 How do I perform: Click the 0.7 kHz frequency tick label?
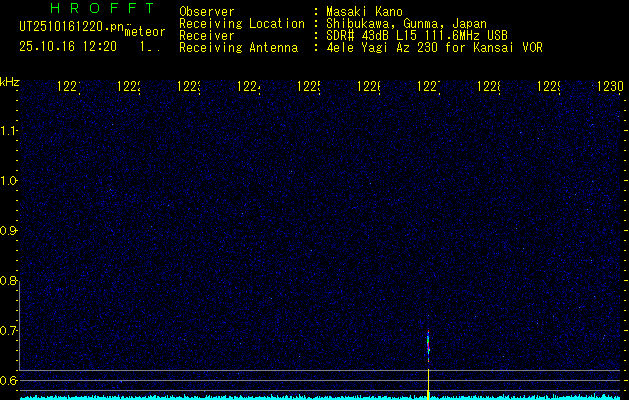coord(8,330)
